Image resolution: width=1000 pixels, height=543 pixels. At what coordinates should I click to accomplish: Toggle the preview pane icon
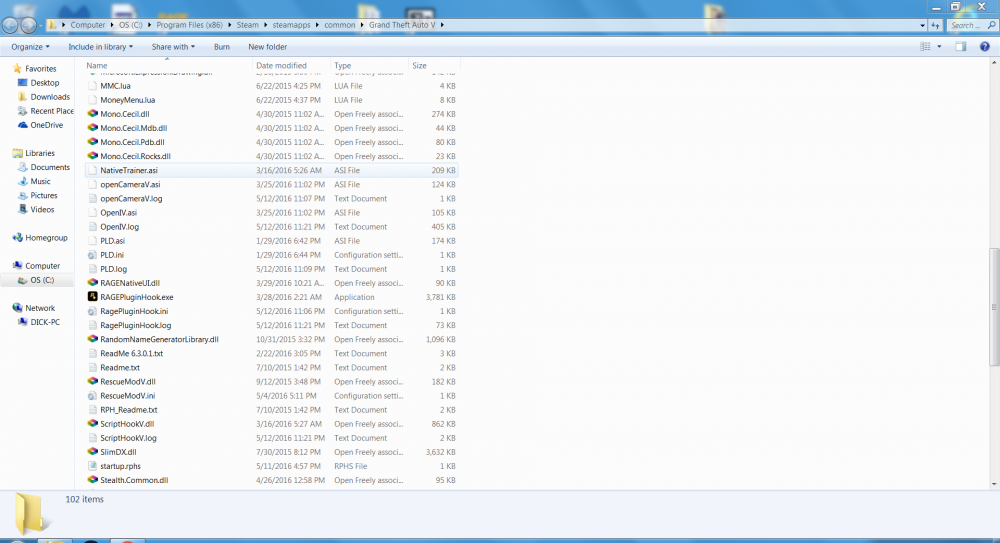point(960,47)
